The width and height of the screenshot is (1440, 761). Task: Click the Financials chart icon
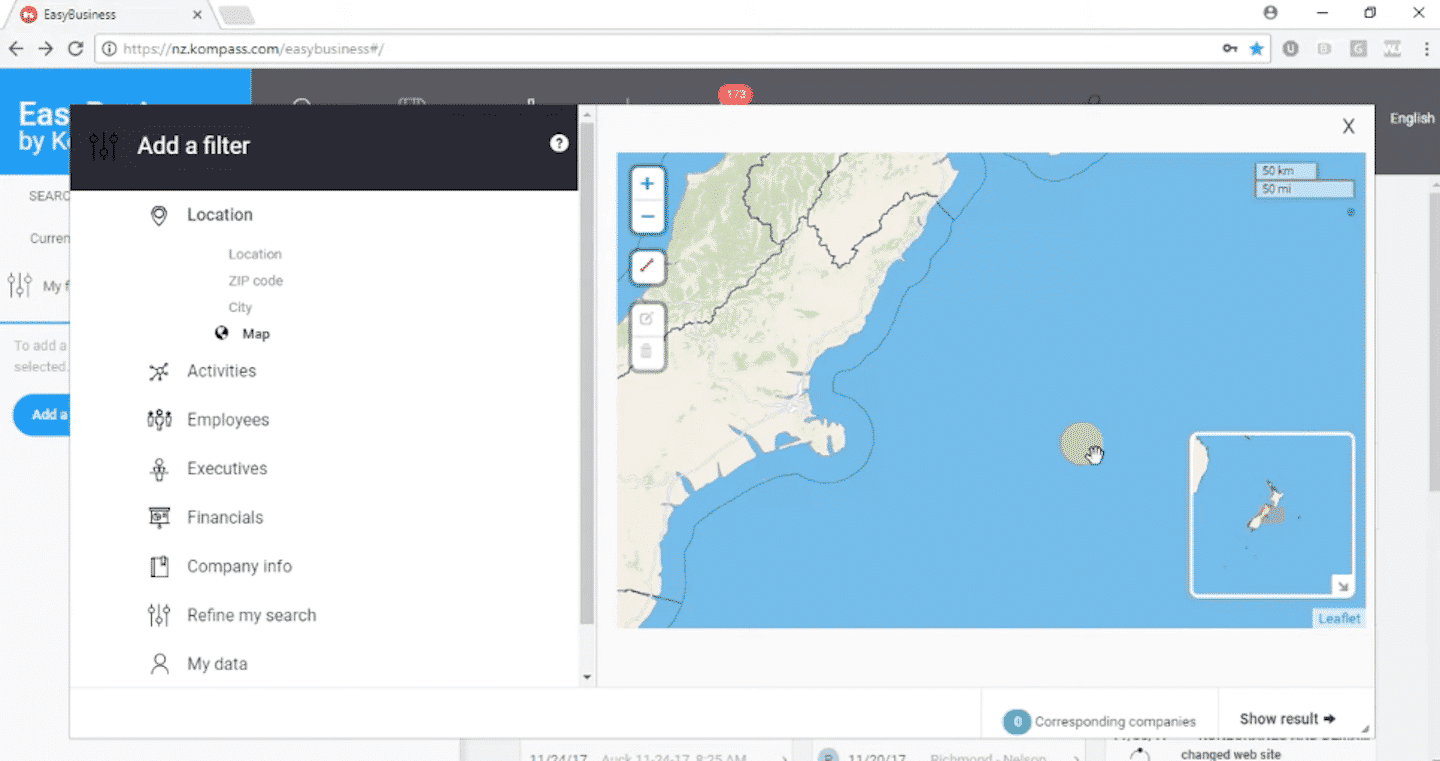[x=159, y=518]
